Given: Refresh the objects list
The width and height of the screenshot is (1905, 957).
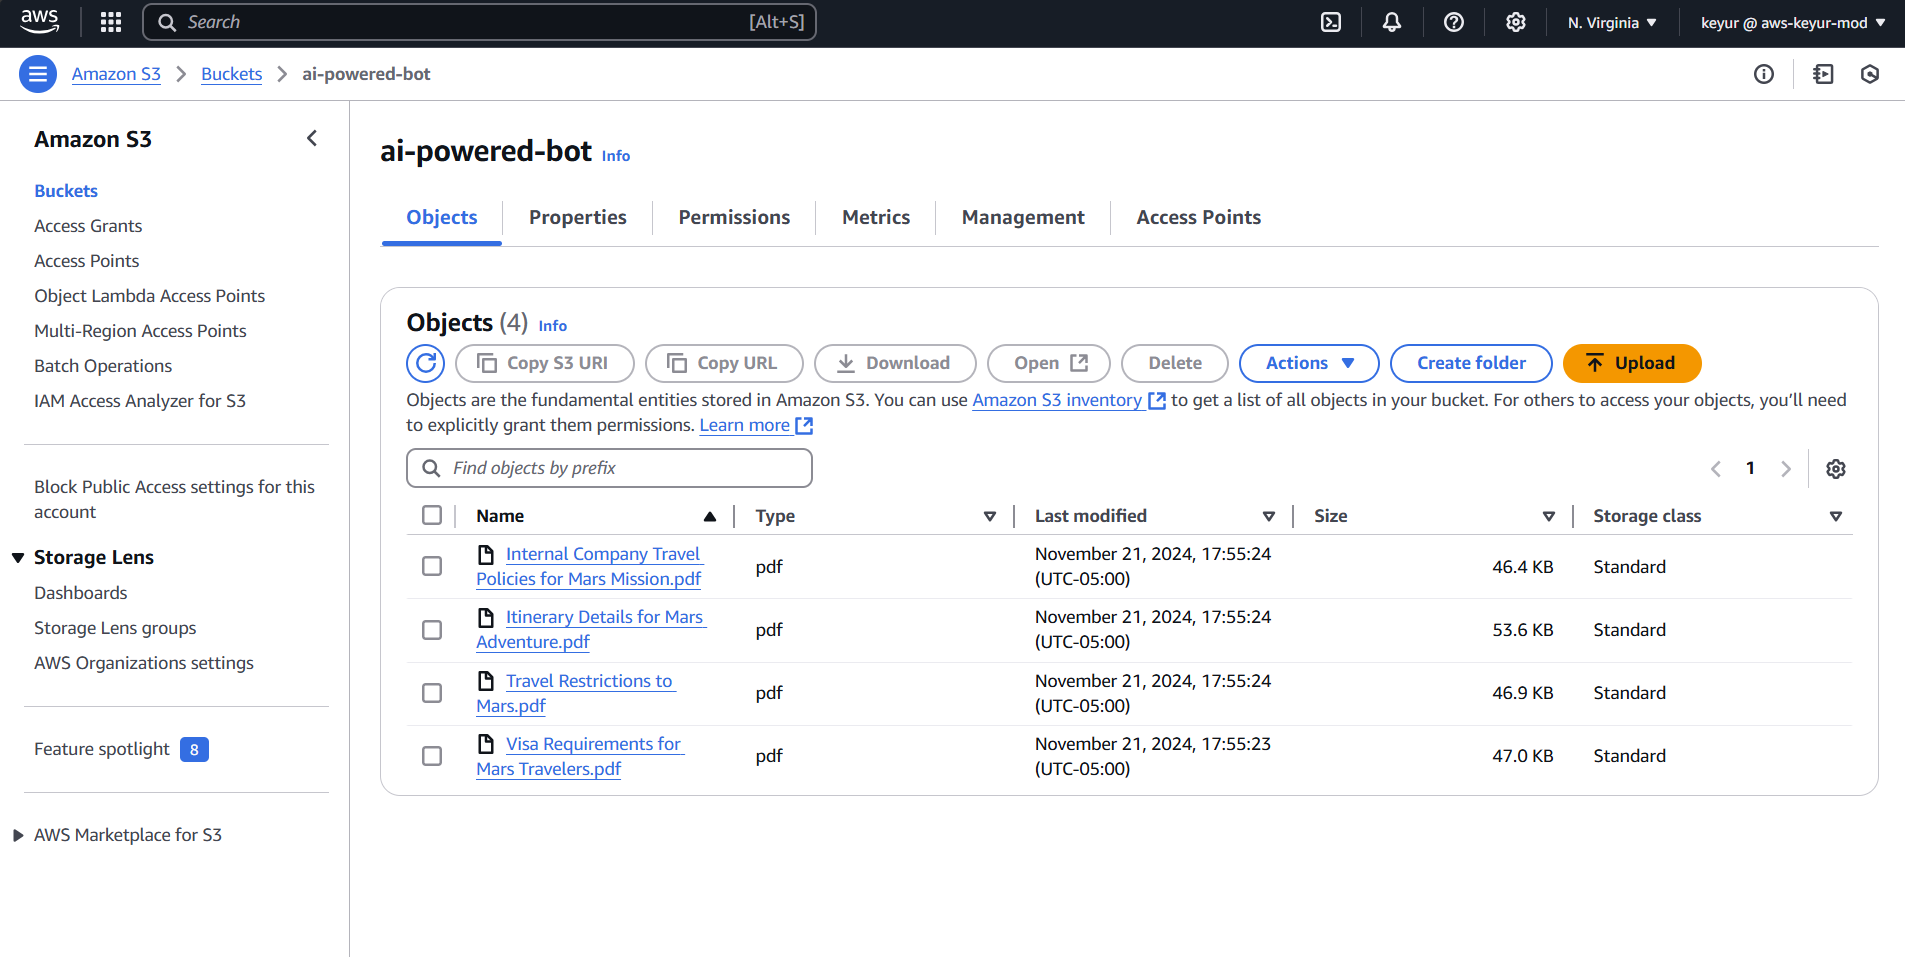Looking at the screenshot, I should pyautogui.click(x=426, y=363).
